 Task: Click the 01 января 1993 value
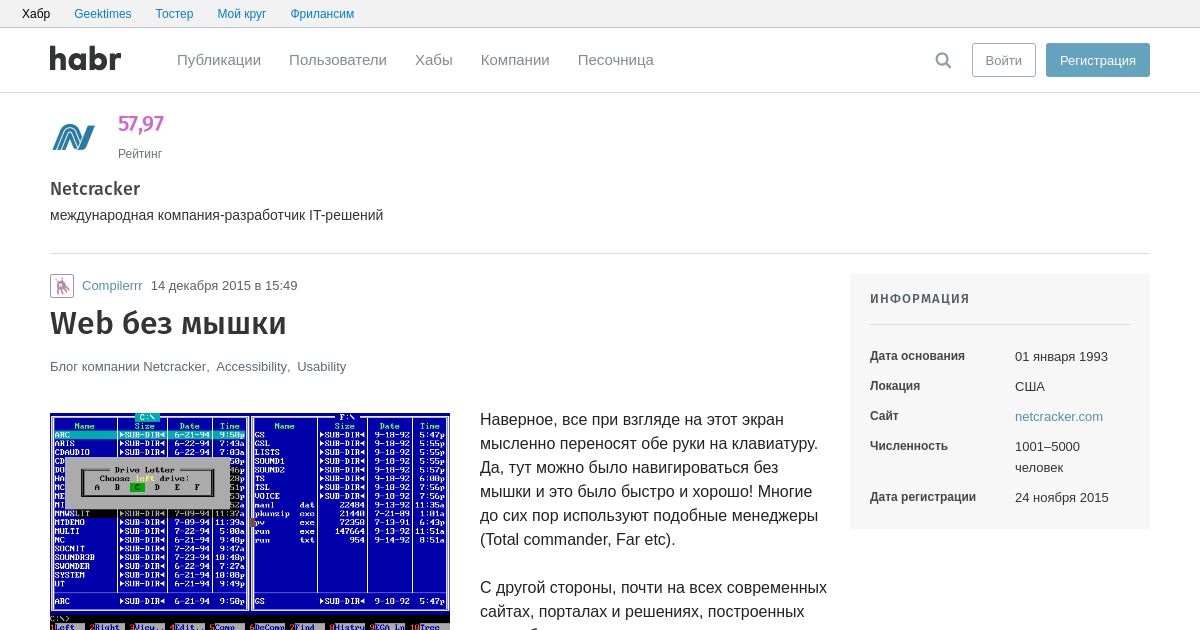[1061, 357]
